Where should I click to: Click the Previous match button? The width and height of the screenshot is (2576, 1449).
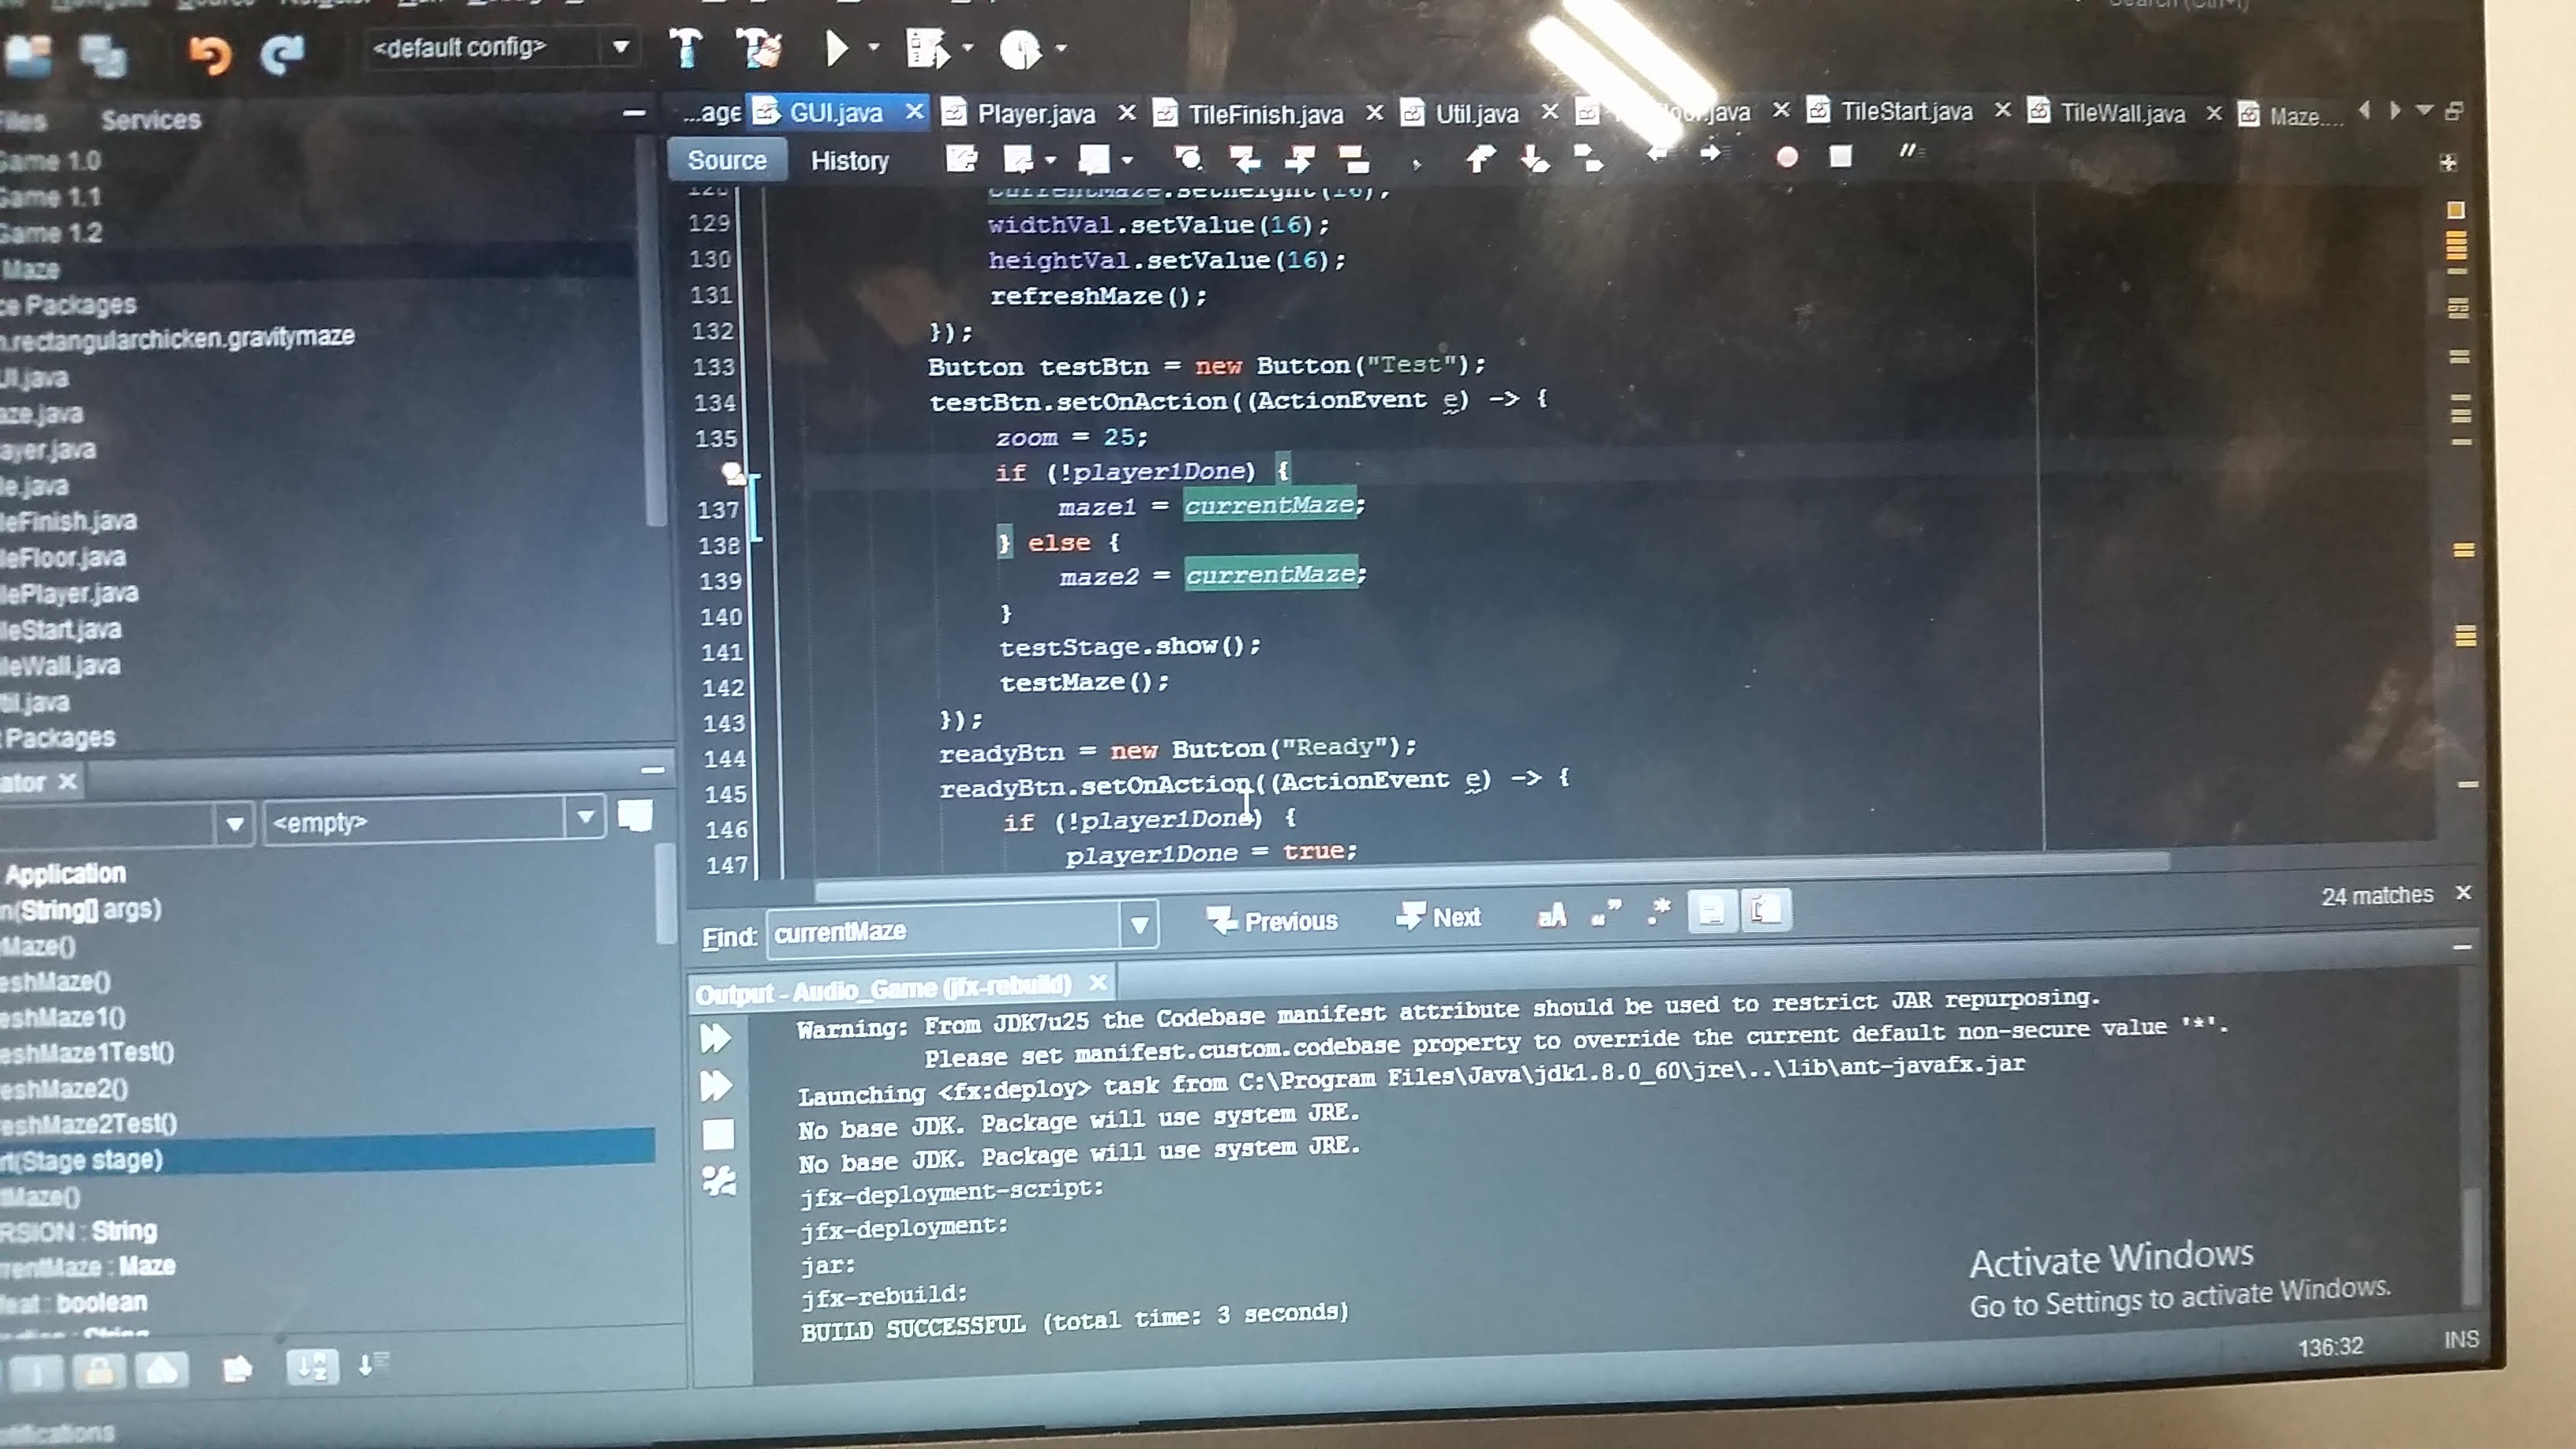1272,920
